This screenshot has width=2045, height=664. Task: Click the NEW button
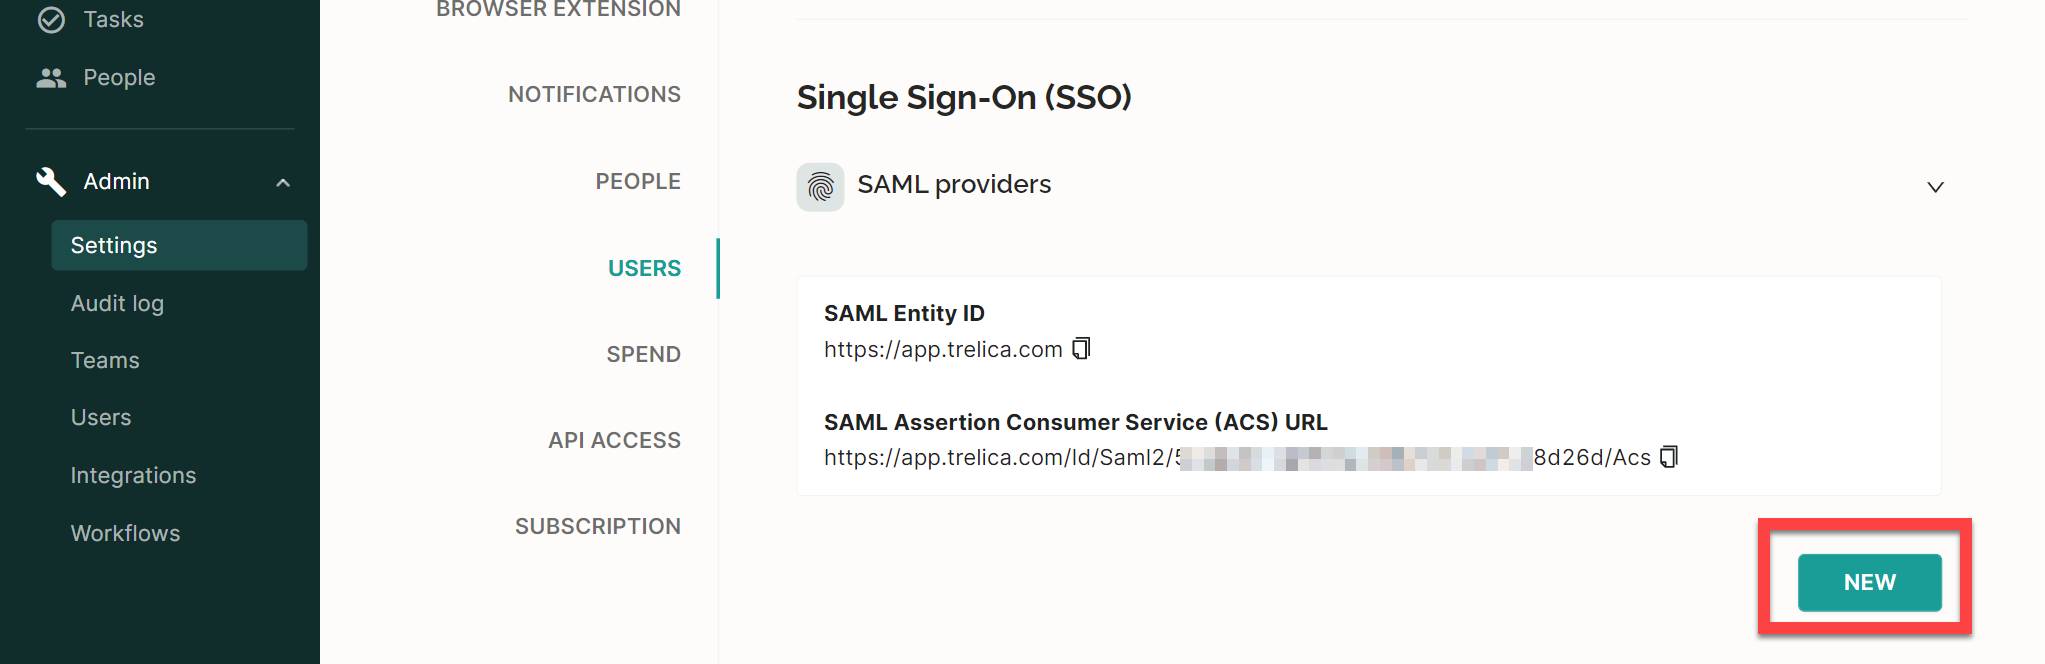tap(1869, 582)
